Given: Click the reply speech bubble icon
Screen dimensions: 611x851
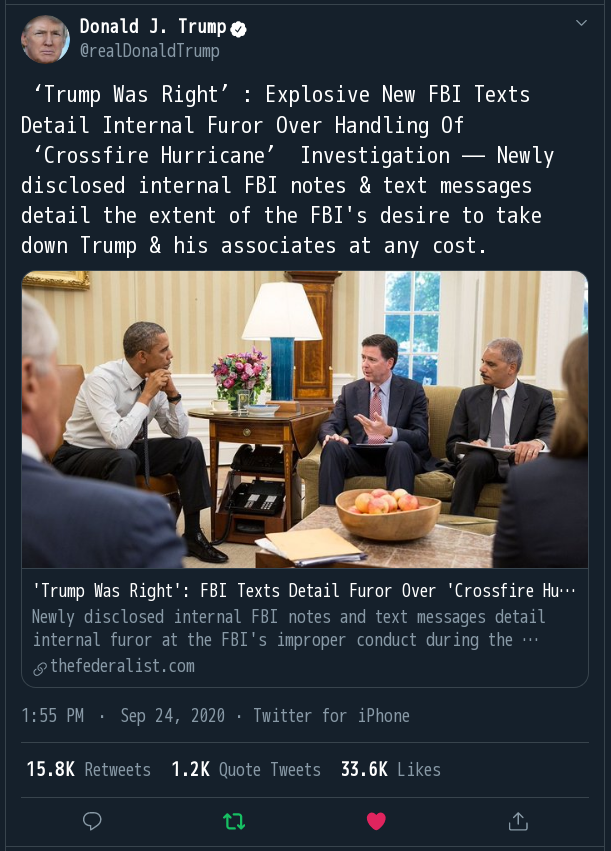Looking at the screenshot, I should click(92, 821).
